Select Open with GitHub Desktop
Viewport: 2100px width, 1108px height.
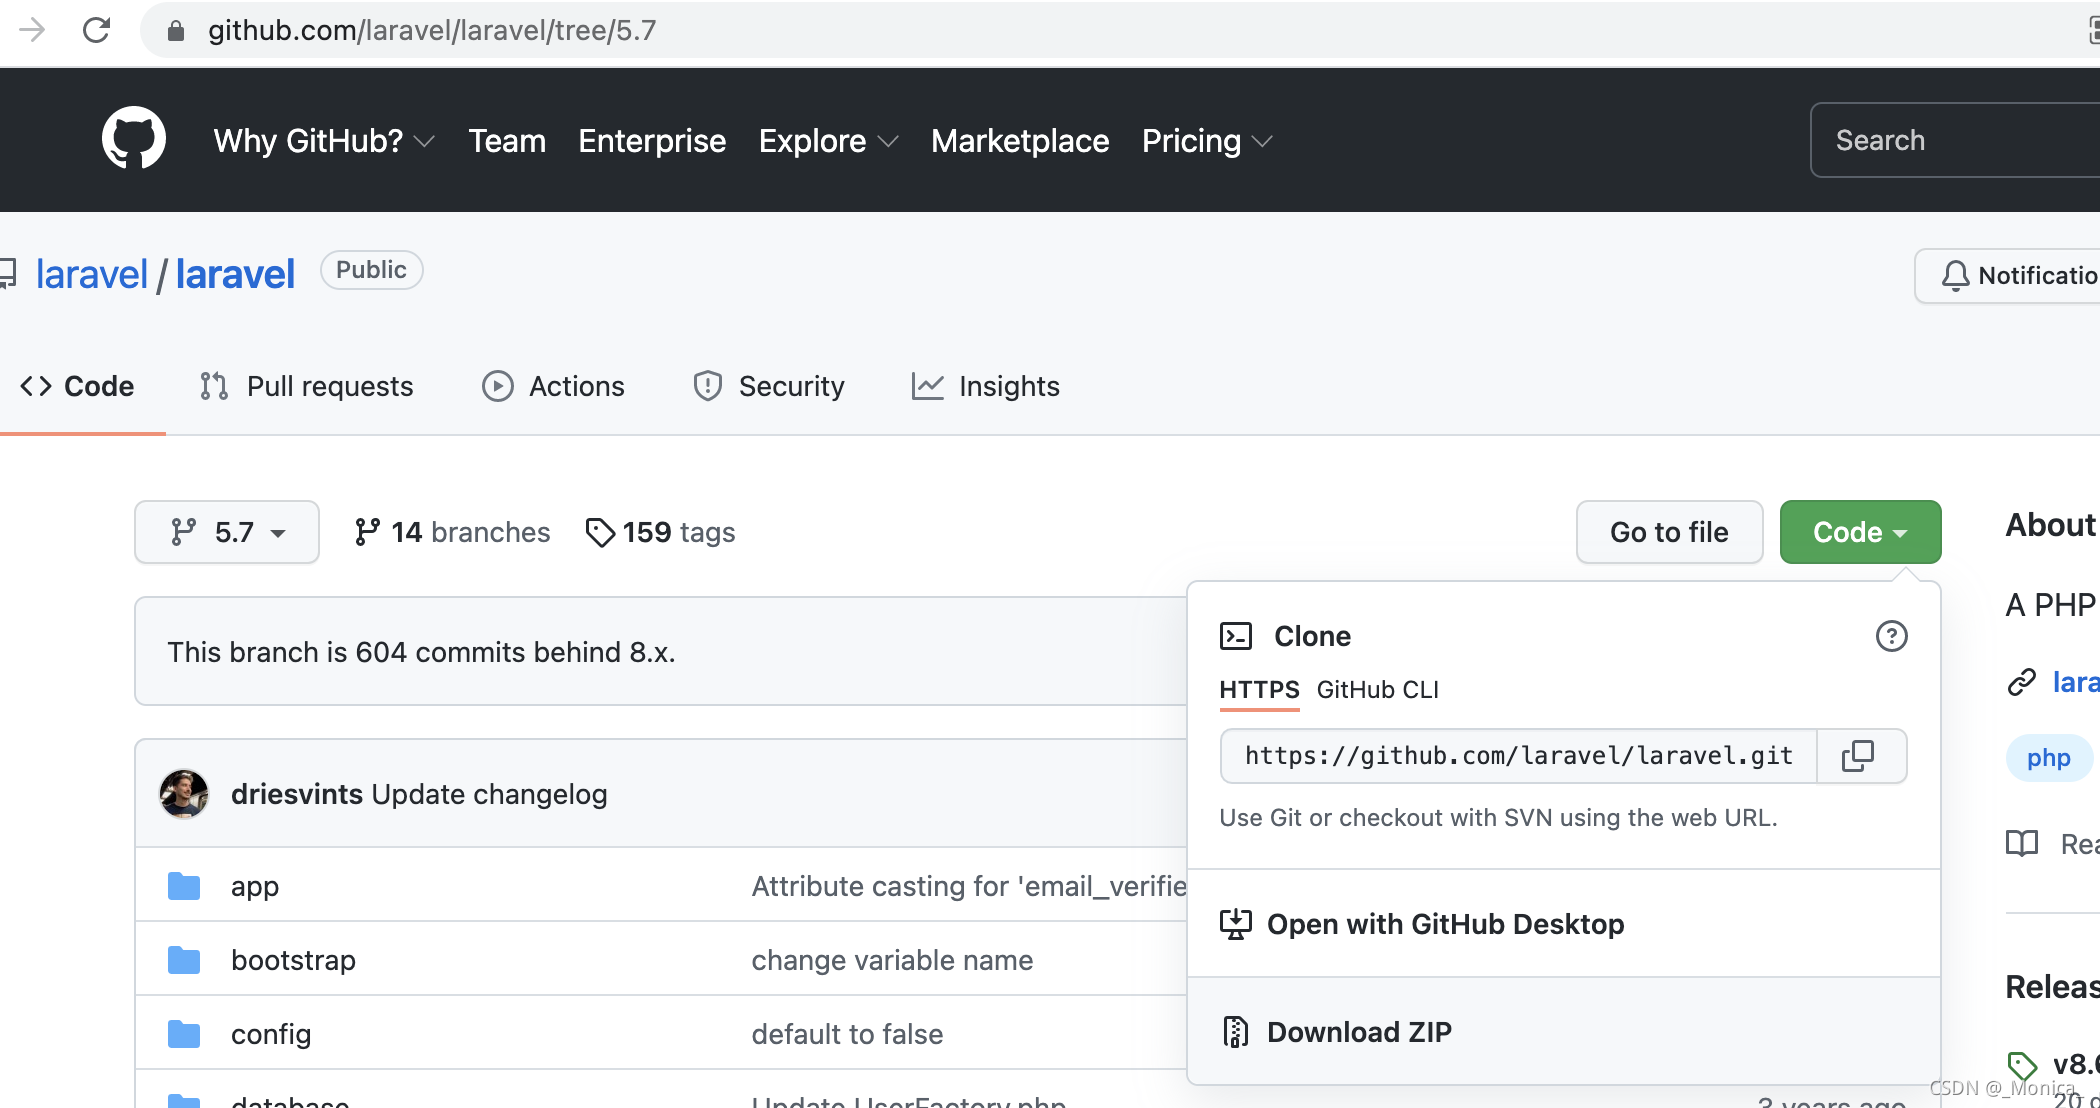coord(1444,924)
